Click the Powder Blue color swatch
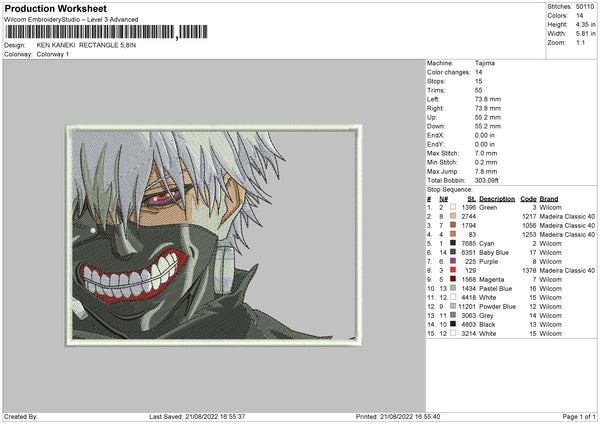This screenshot has height=424, width=600. [x=453, y=306]
